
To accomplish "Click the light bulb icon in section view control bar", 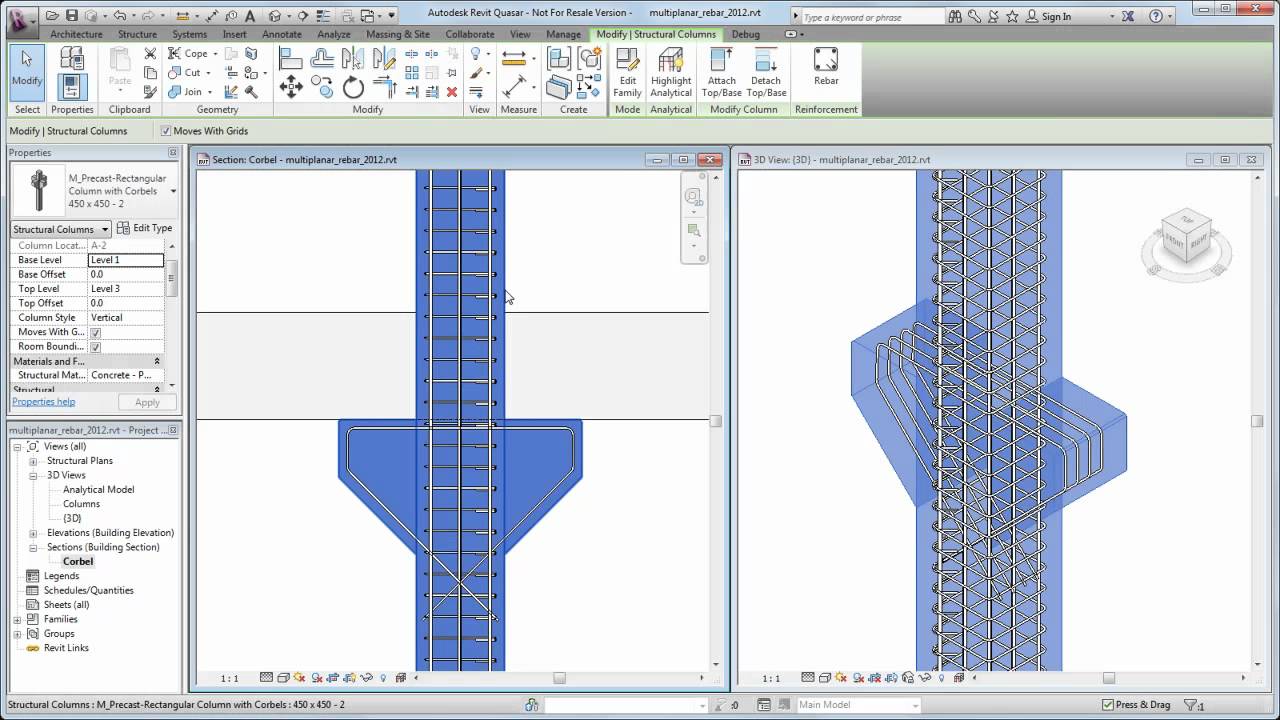I will tap(383, 678).
